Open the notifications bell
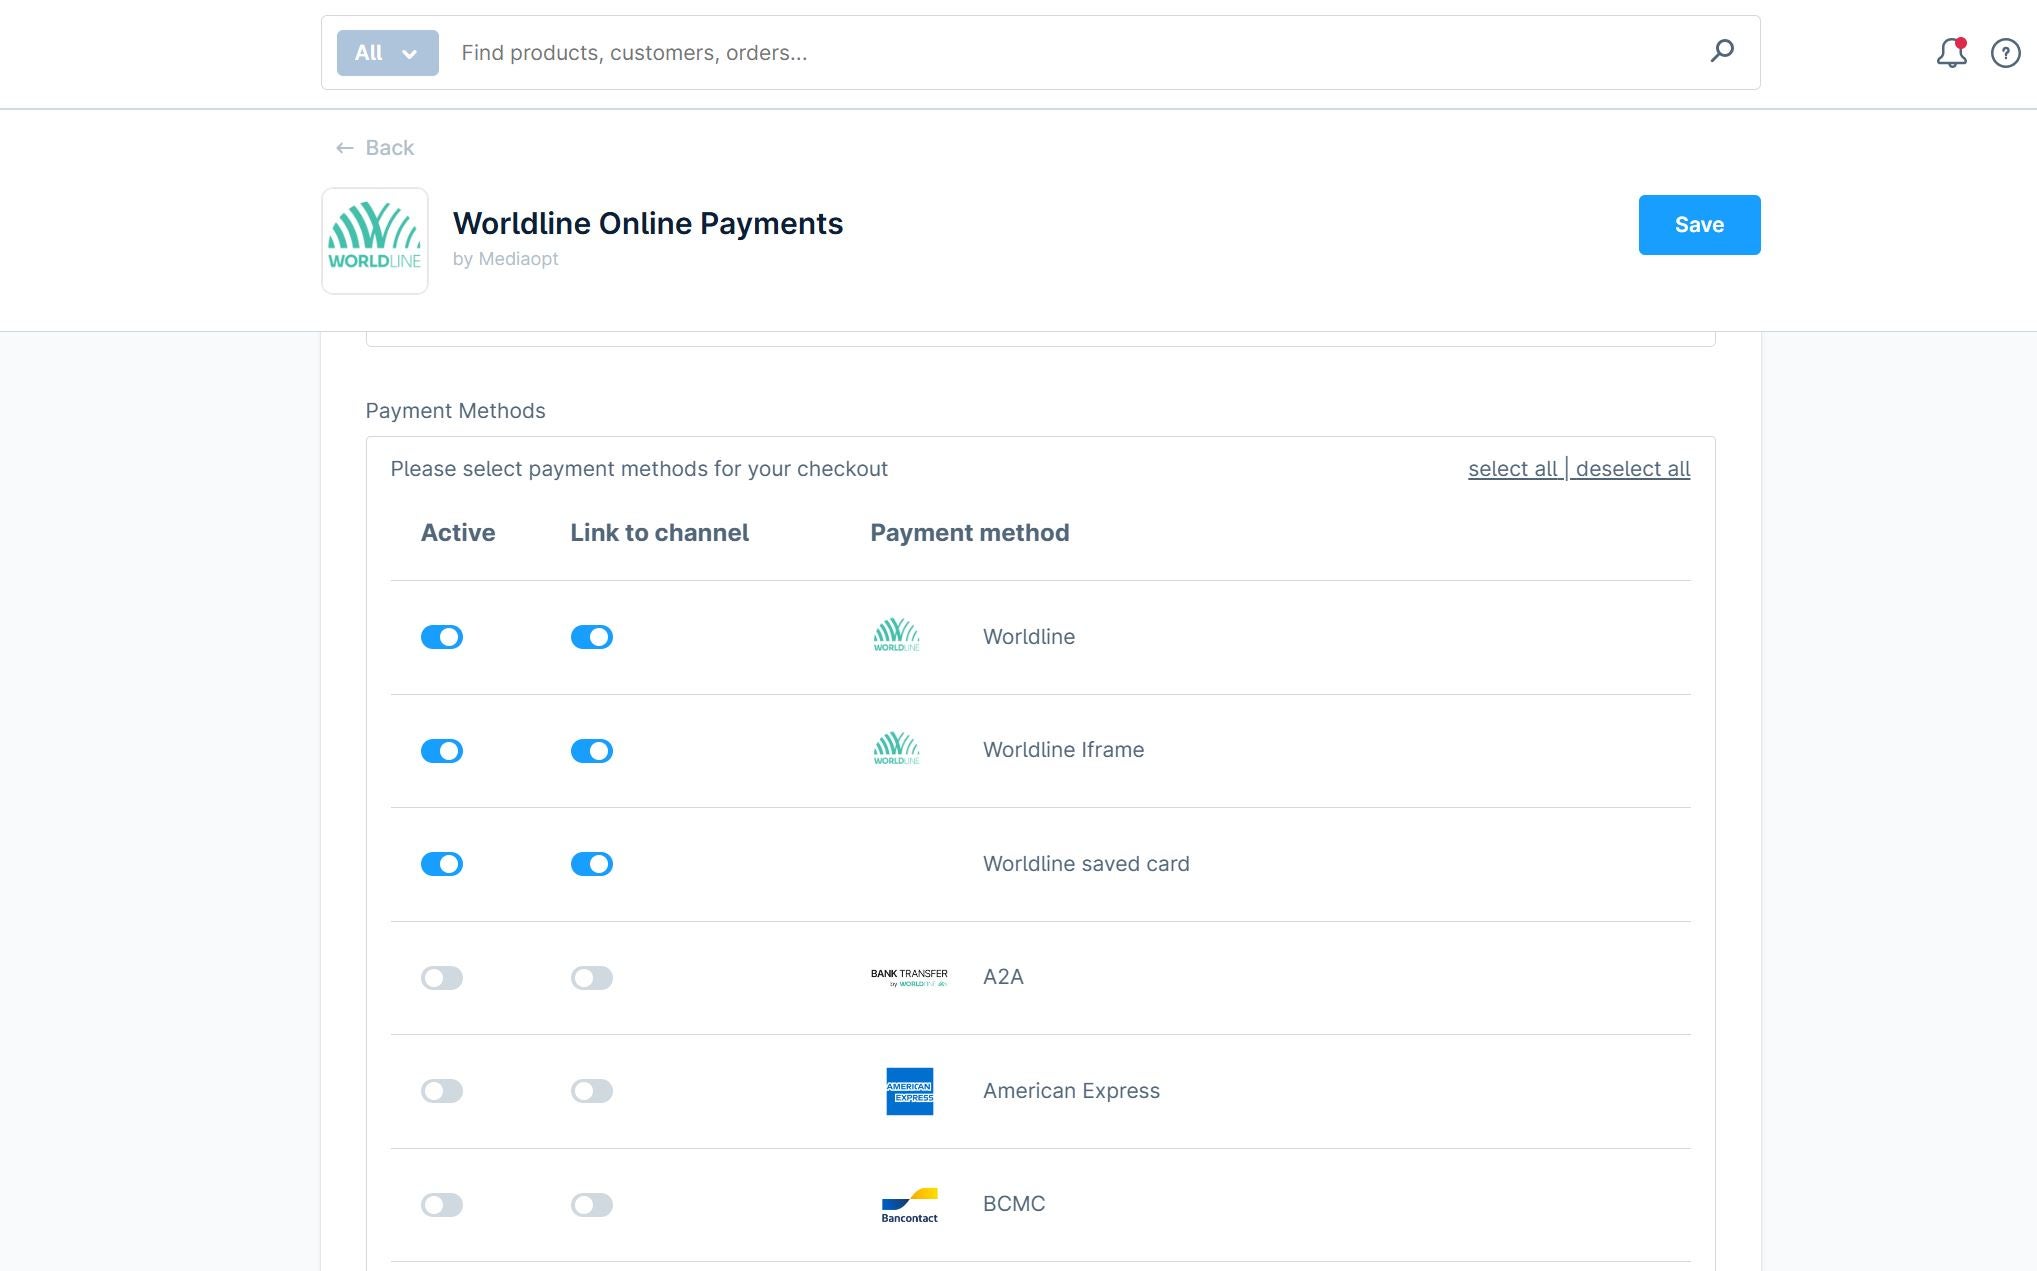Image resolution: width=2037 pixels, height=1271 pixels. [x=1950, y=53]
